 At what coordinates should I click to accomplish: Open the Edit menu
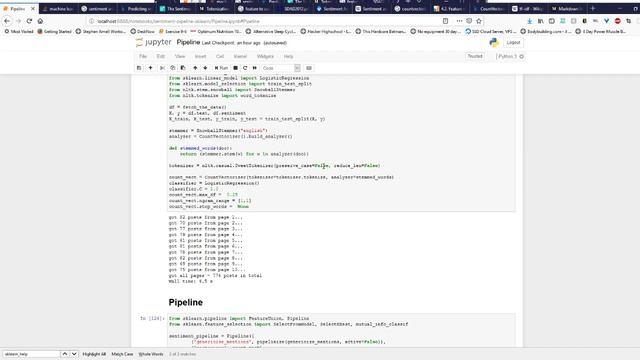161,56
